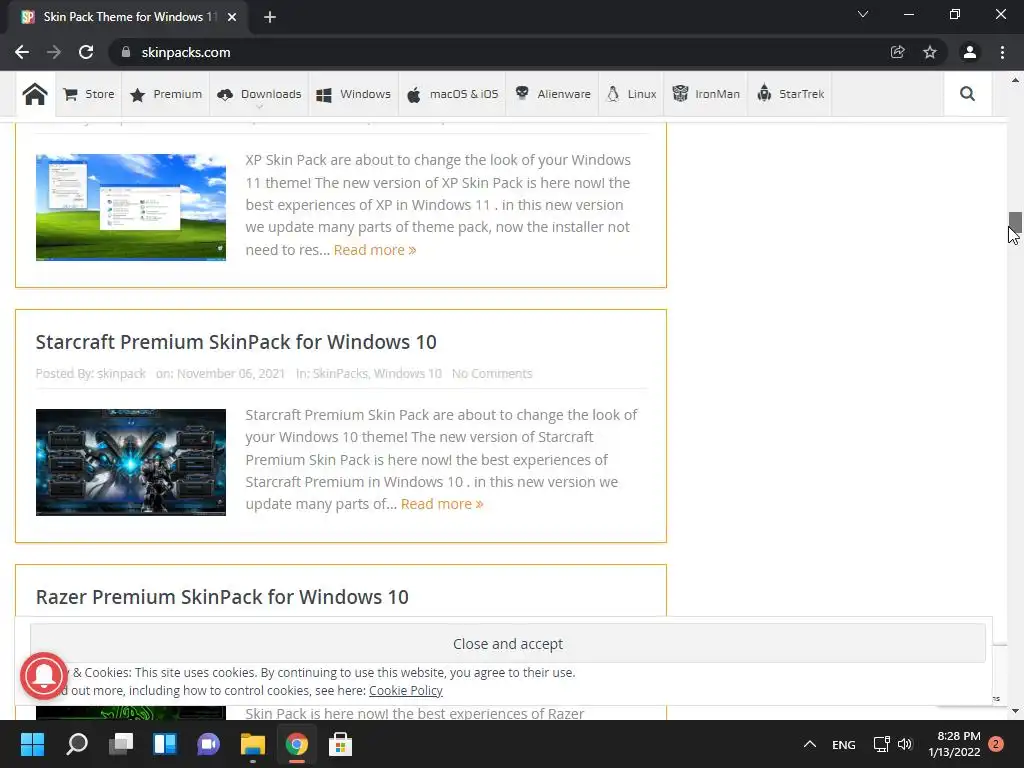Image resolution: width=1024 pixels, height=768 pixels.
Task: Open Windows 10 category under Starcraft post
Action: [x=408, y=374]
